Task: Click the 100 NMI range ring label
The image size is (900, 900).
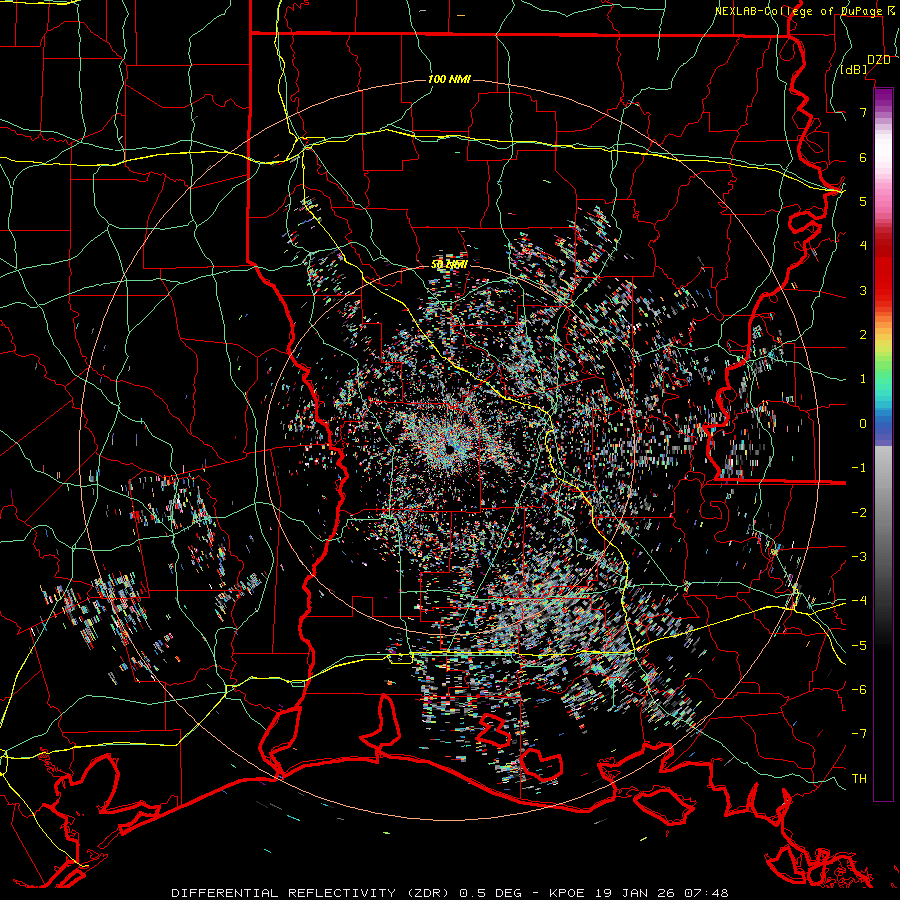Action: pos(449,79)
